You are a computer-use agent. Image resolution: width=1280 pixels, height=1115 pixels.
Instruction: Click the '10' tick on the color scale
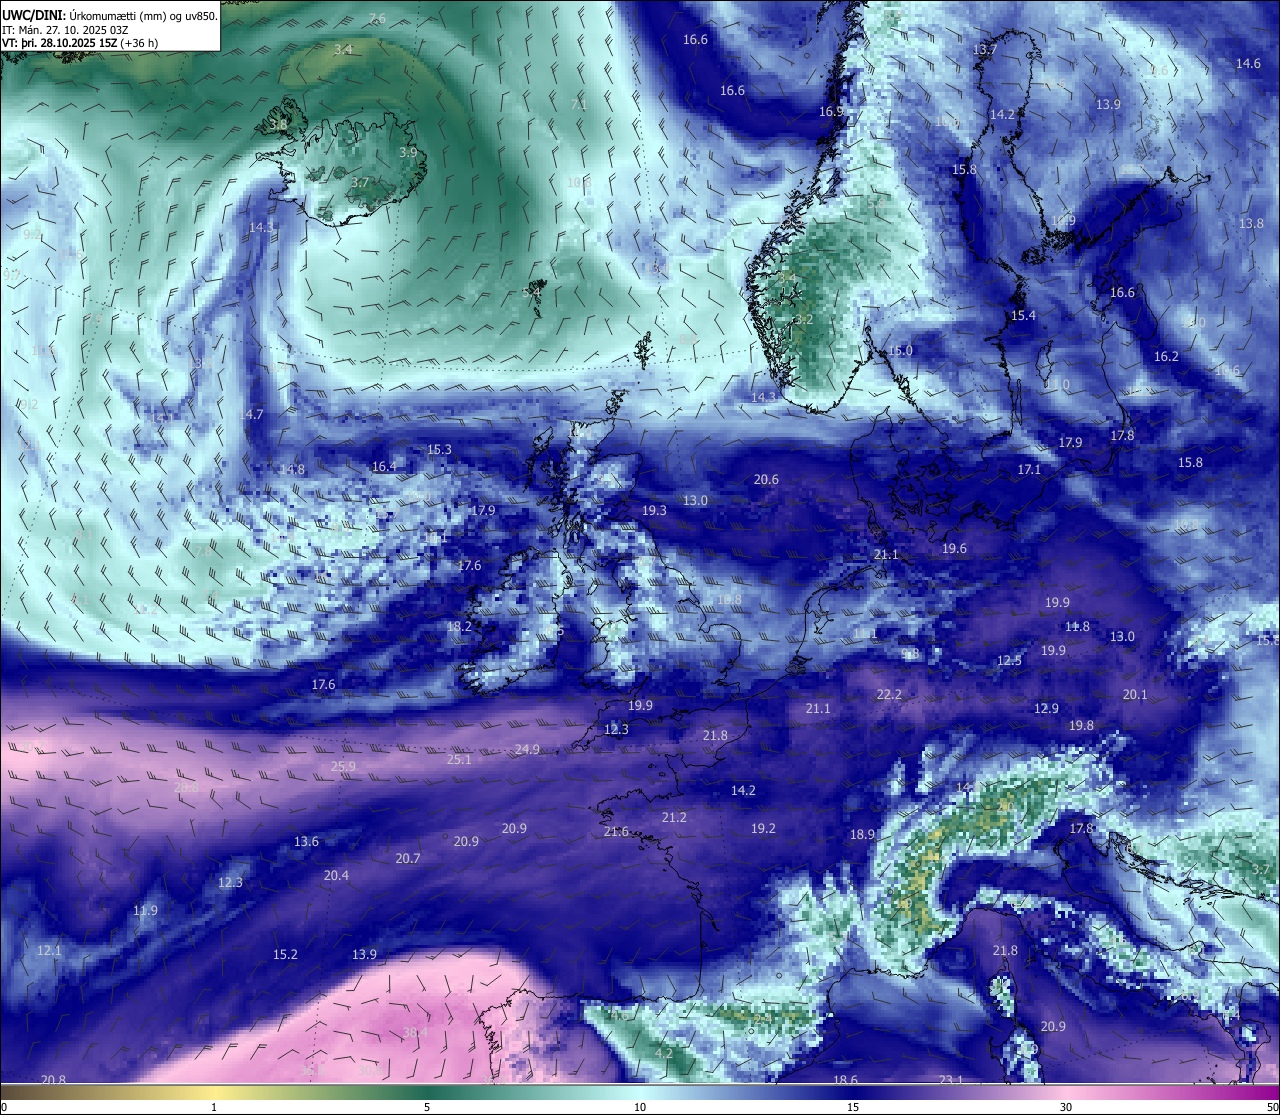pyautogui.click(x=640, y=1107)
